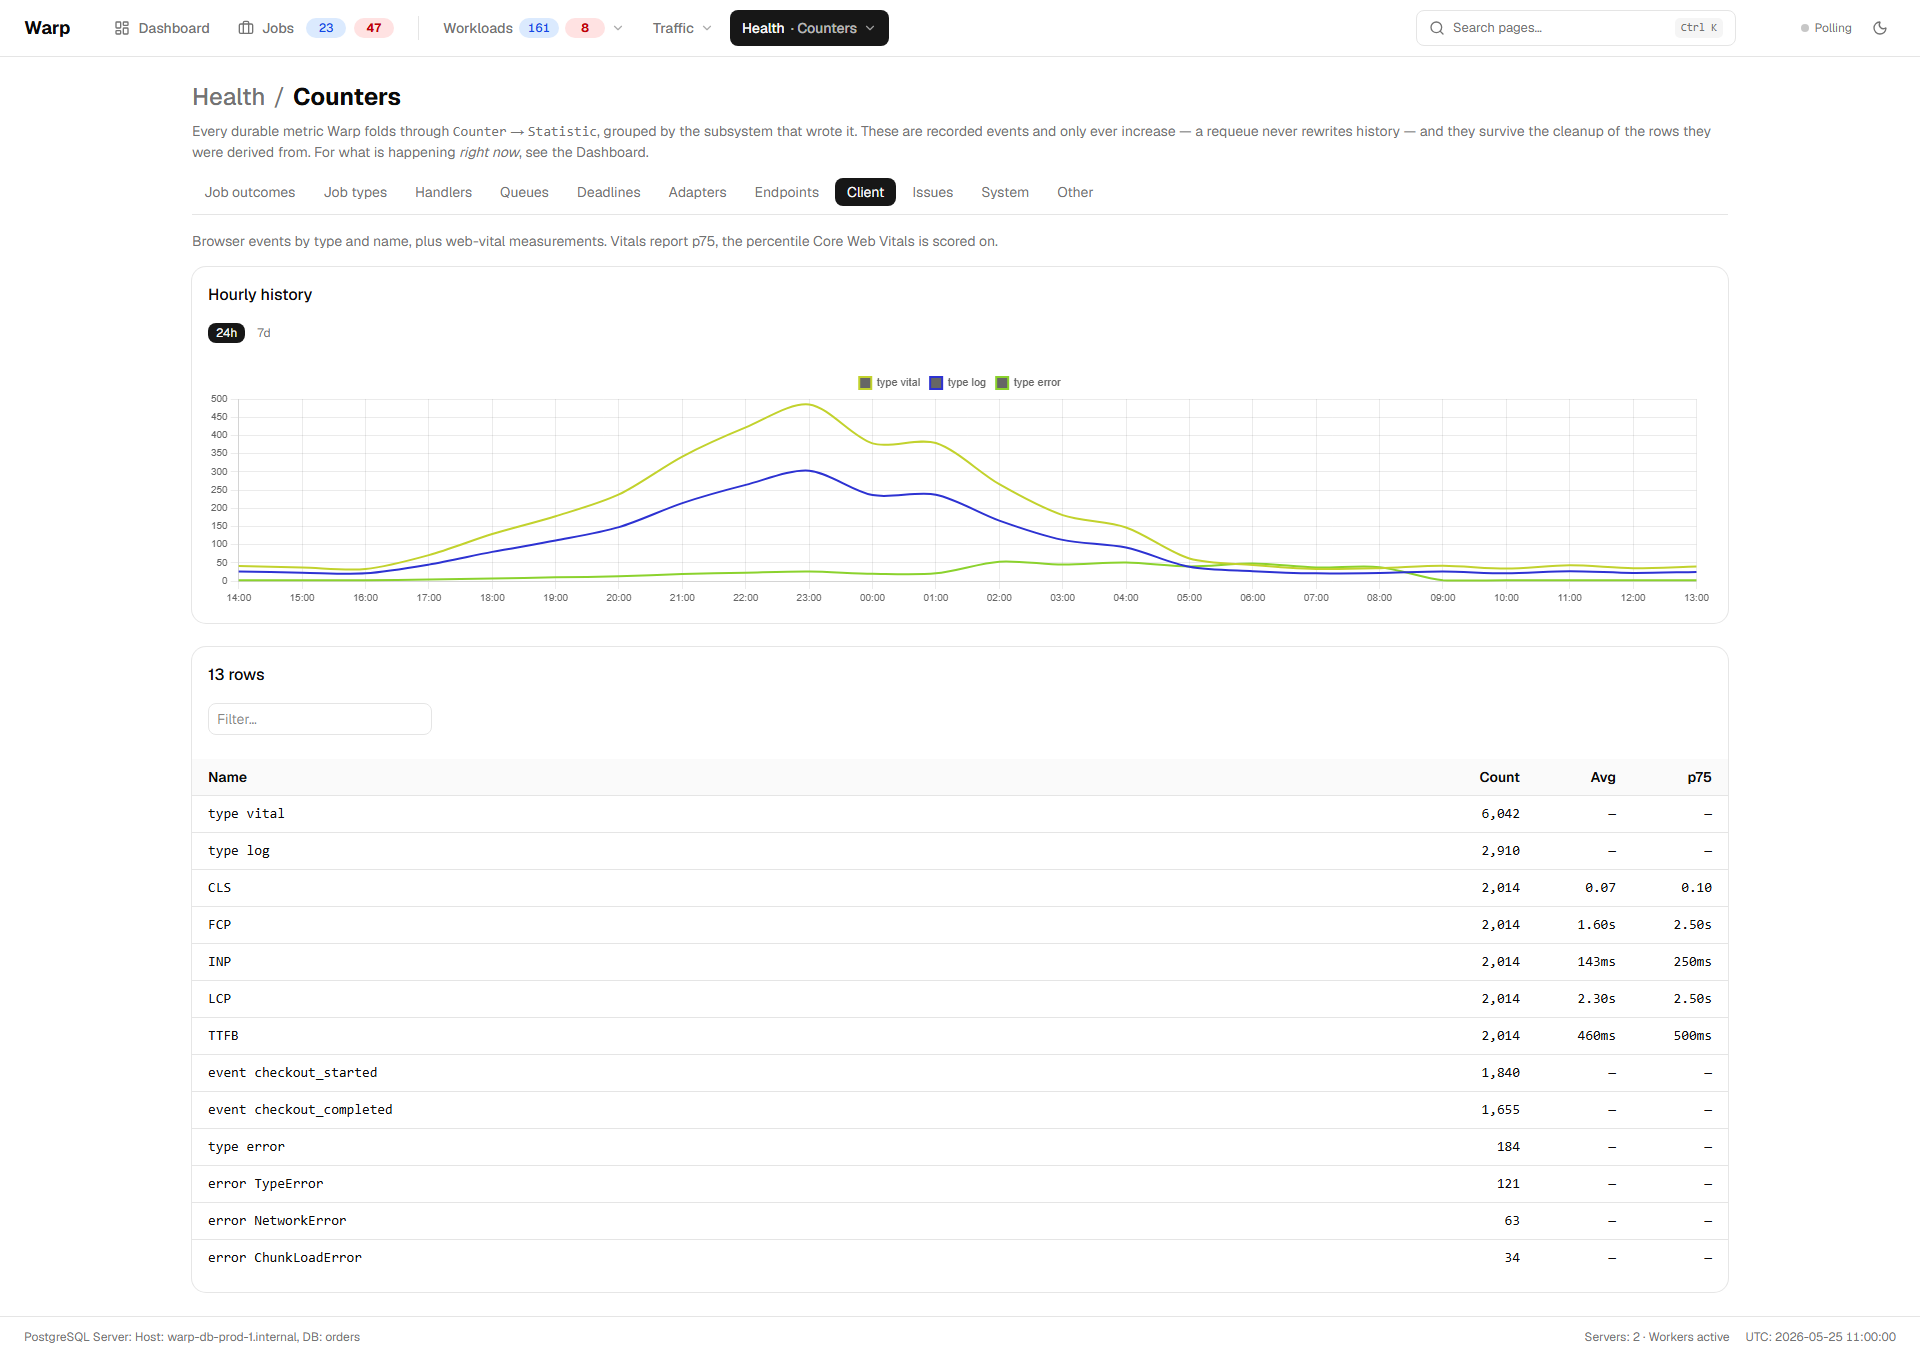Click the search magnifier icon

coord(1437,28)
